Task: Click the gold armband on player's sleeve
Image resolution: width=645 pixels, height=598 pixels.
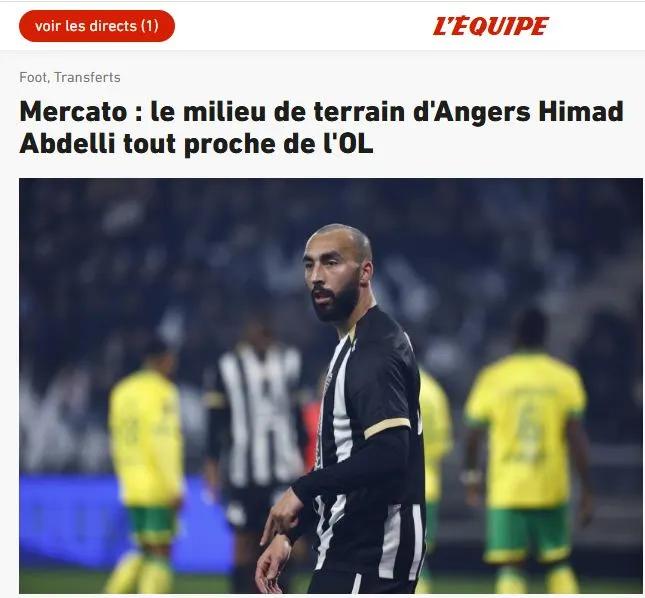Action: (x=387, y=428)
